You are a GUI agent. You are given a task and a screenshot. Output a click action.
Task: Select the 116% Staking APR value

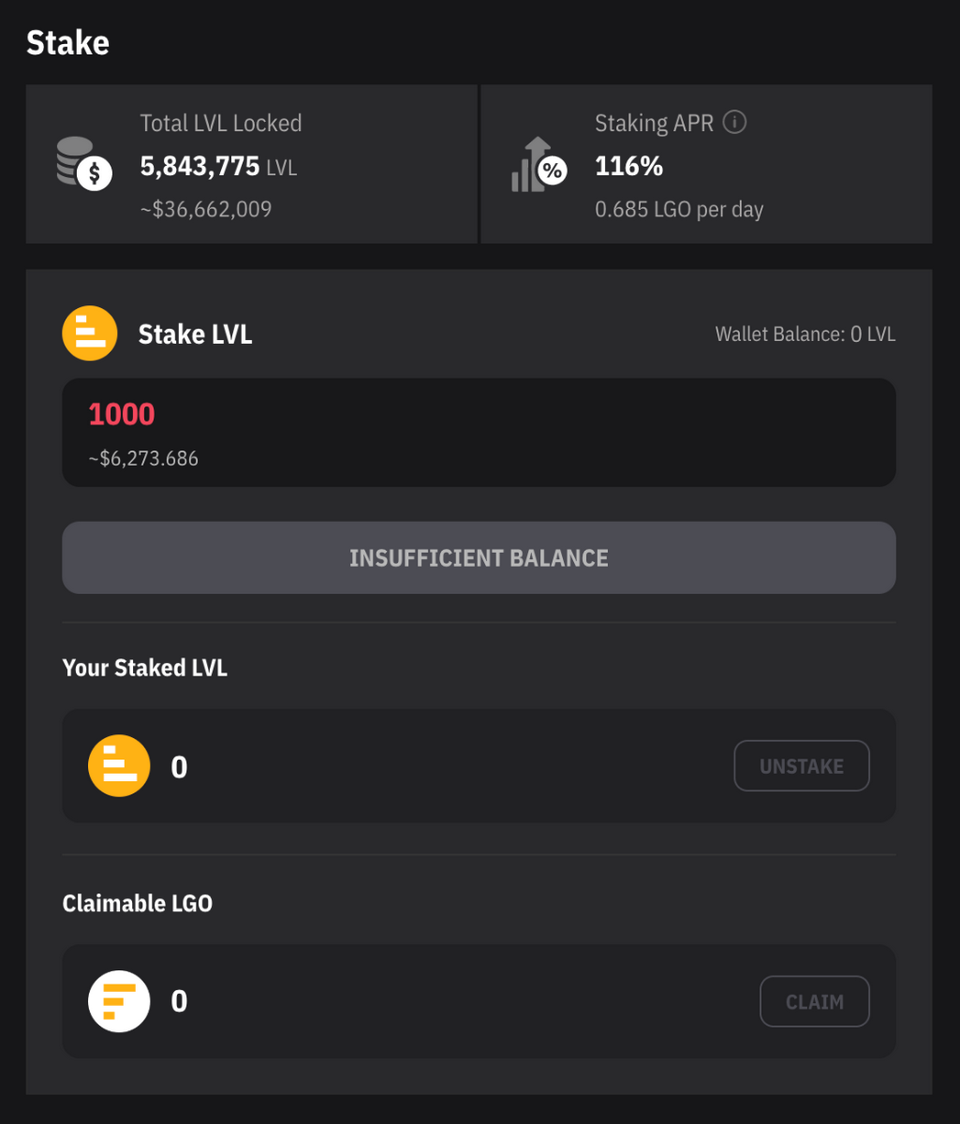[x=628, y=166]
